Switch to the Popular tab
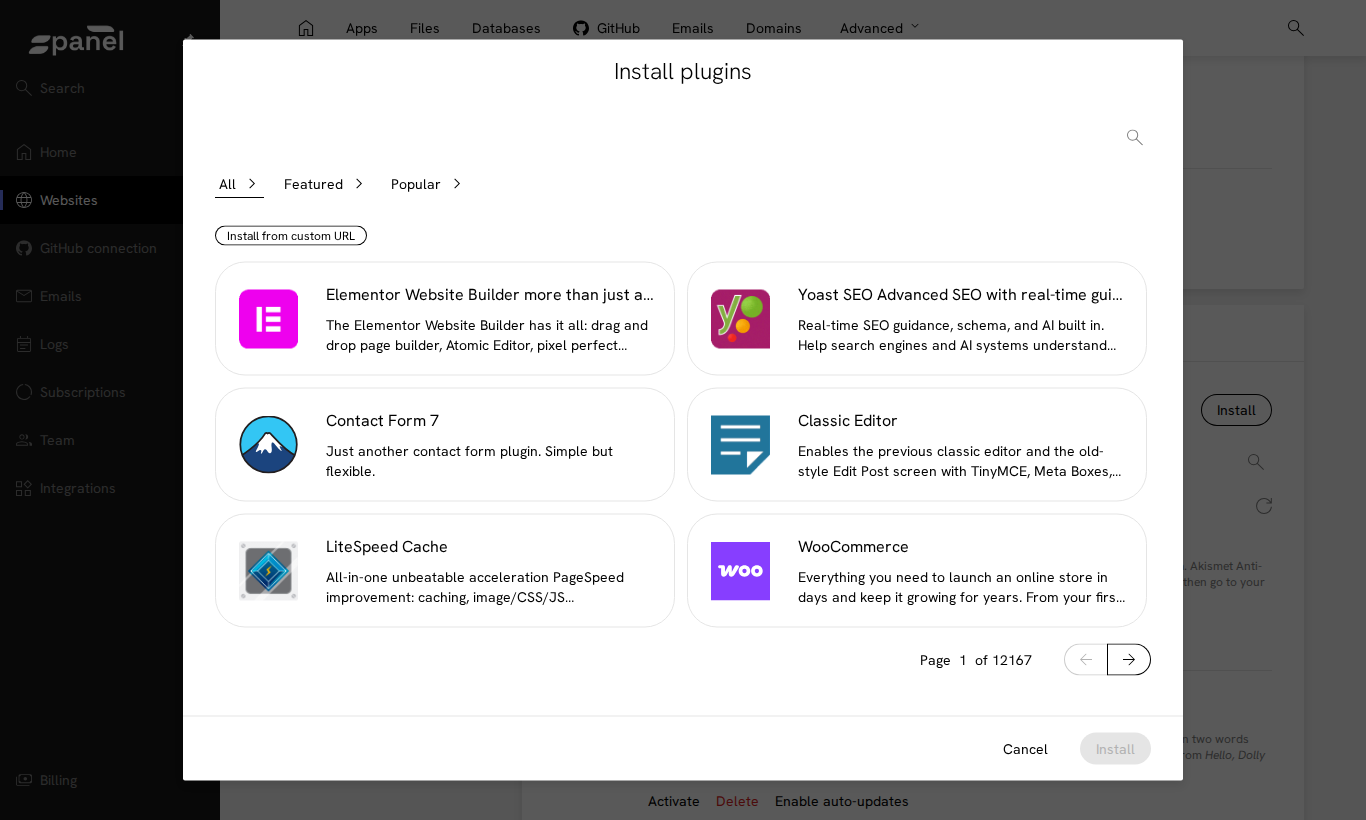Image resolution: width=1366 pixels, height=820 pixels. pos(426,184)
